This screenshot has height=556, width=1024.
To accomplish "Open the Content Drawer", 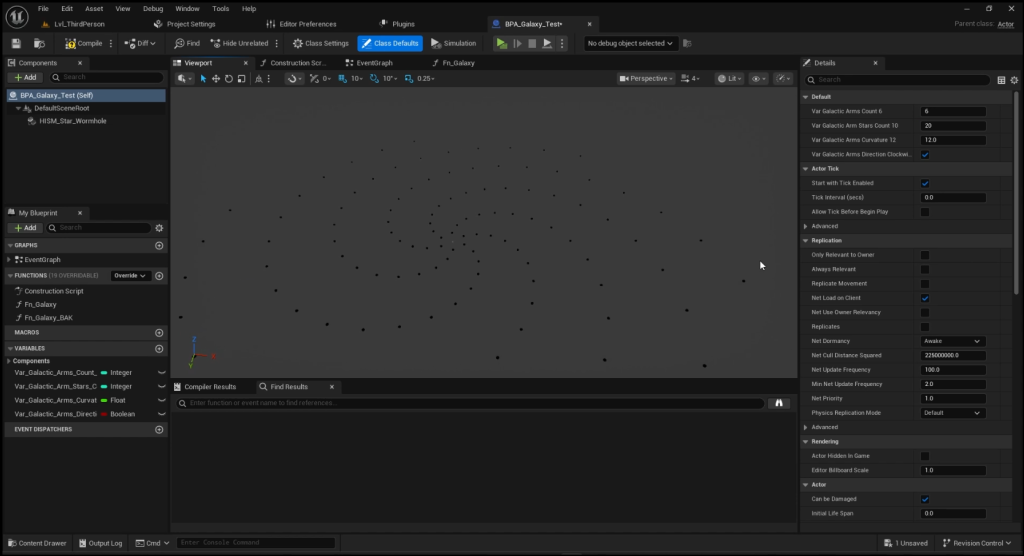I will [x=36, y=543].
